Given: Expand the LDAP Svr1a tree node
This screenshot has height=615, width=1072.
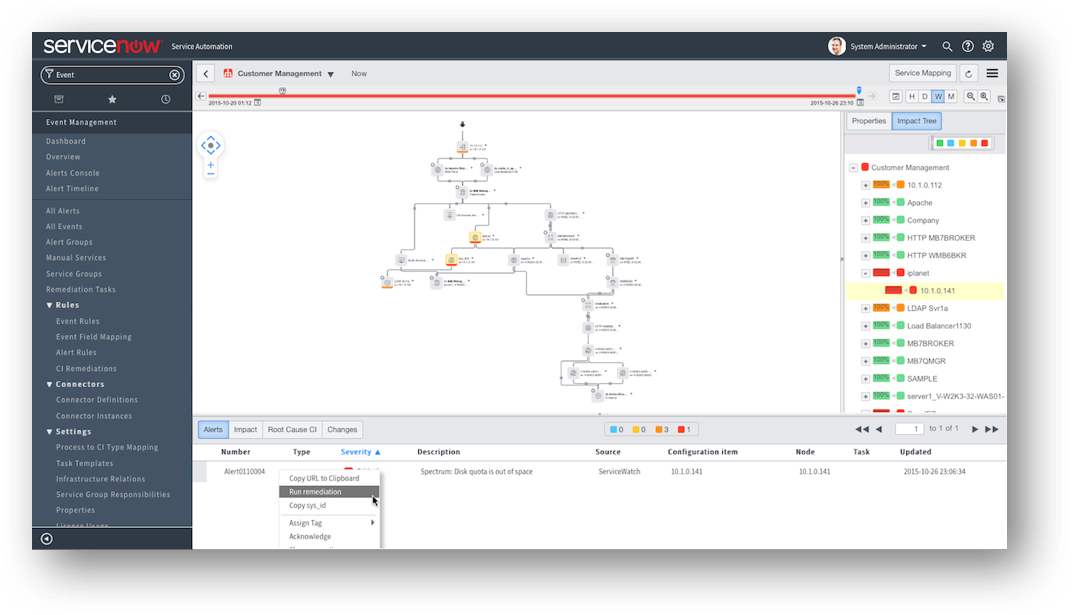Looking at the screenshot, I should click(866, 309).
